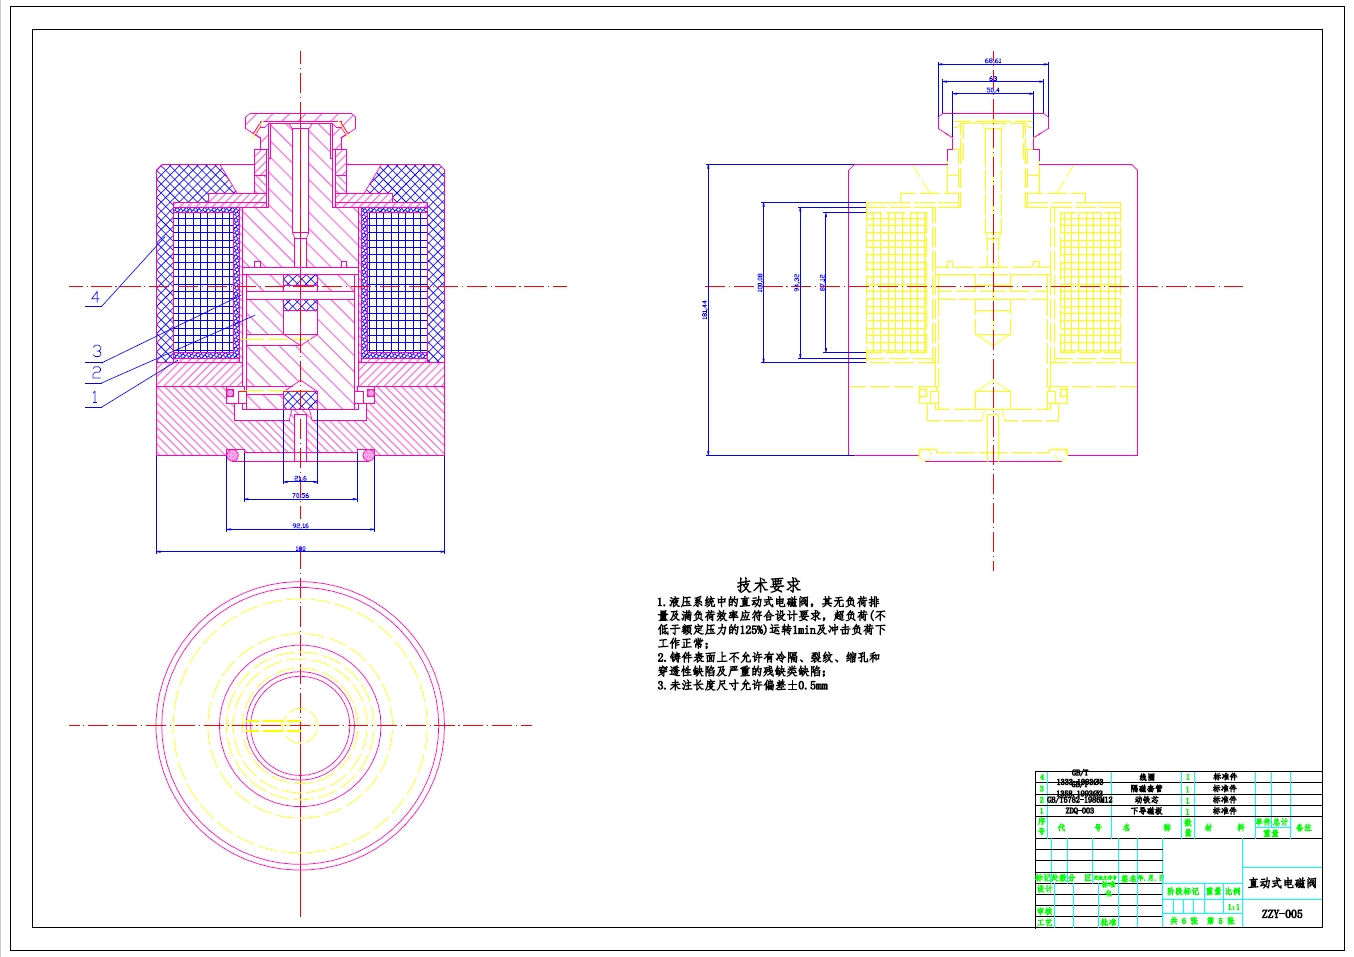Click the 181.44 height dimension on right view

(705, 310)
